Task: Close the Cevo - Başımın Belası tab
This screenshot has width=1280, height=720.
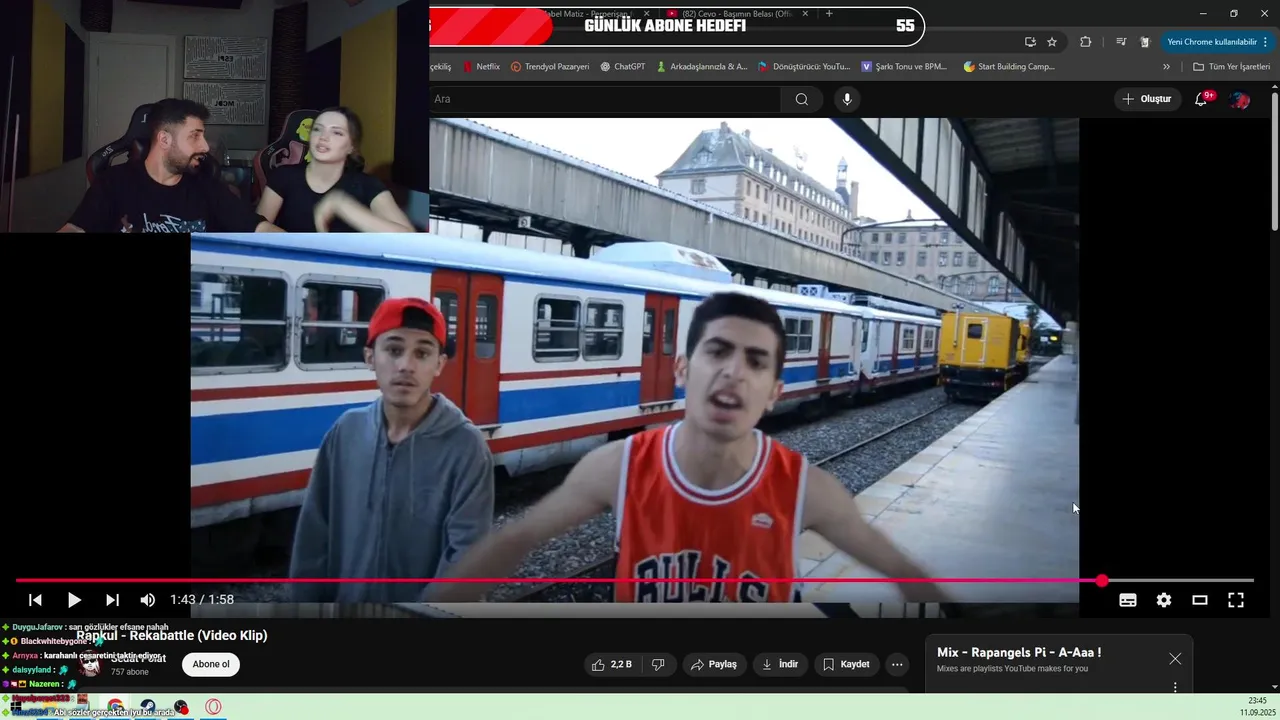Action: (x=805, y=14)
